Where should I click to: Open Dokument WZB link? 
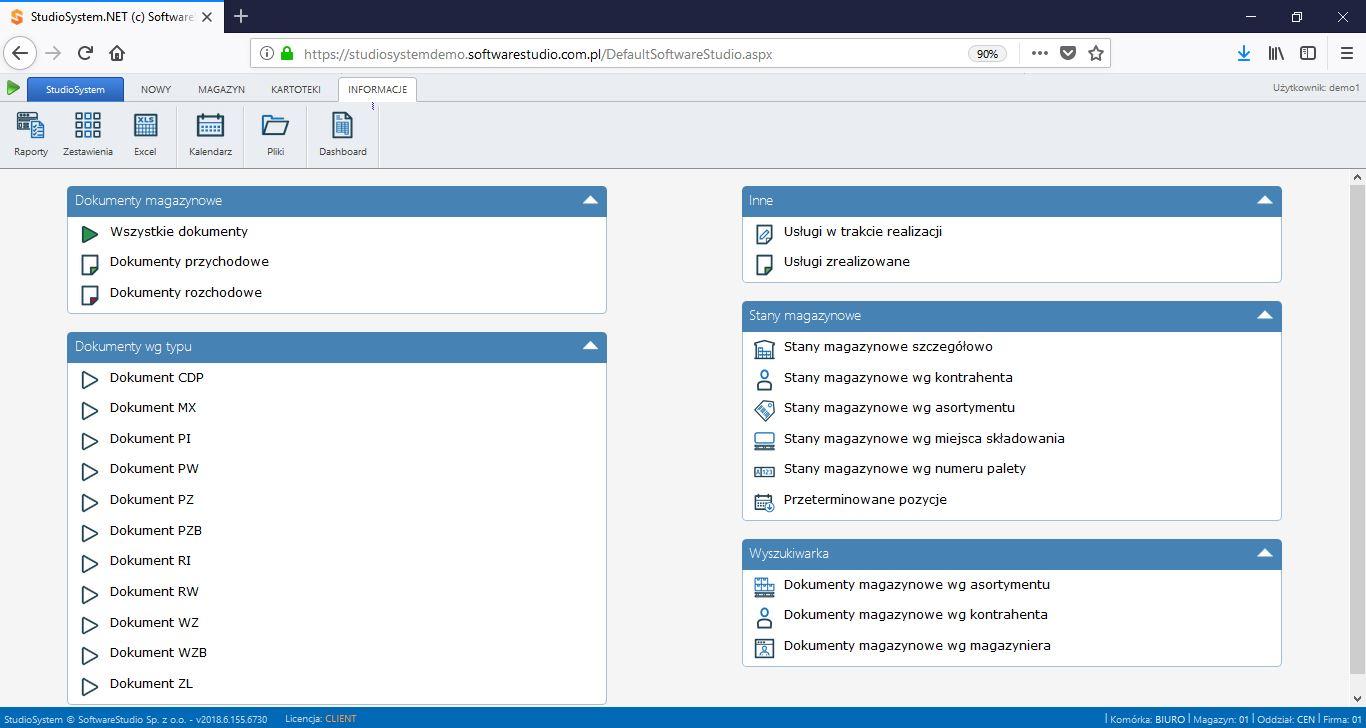(158, 653)
